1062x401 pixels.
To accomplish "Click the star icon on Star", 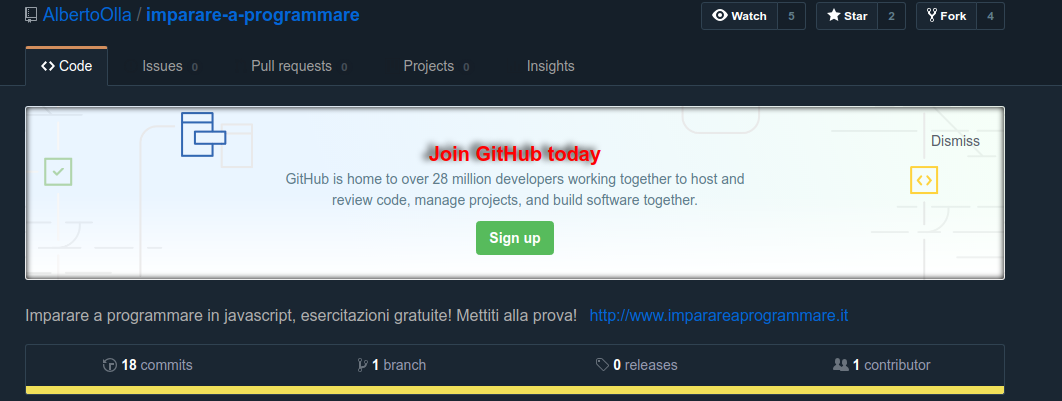I will tap(834, 16).
